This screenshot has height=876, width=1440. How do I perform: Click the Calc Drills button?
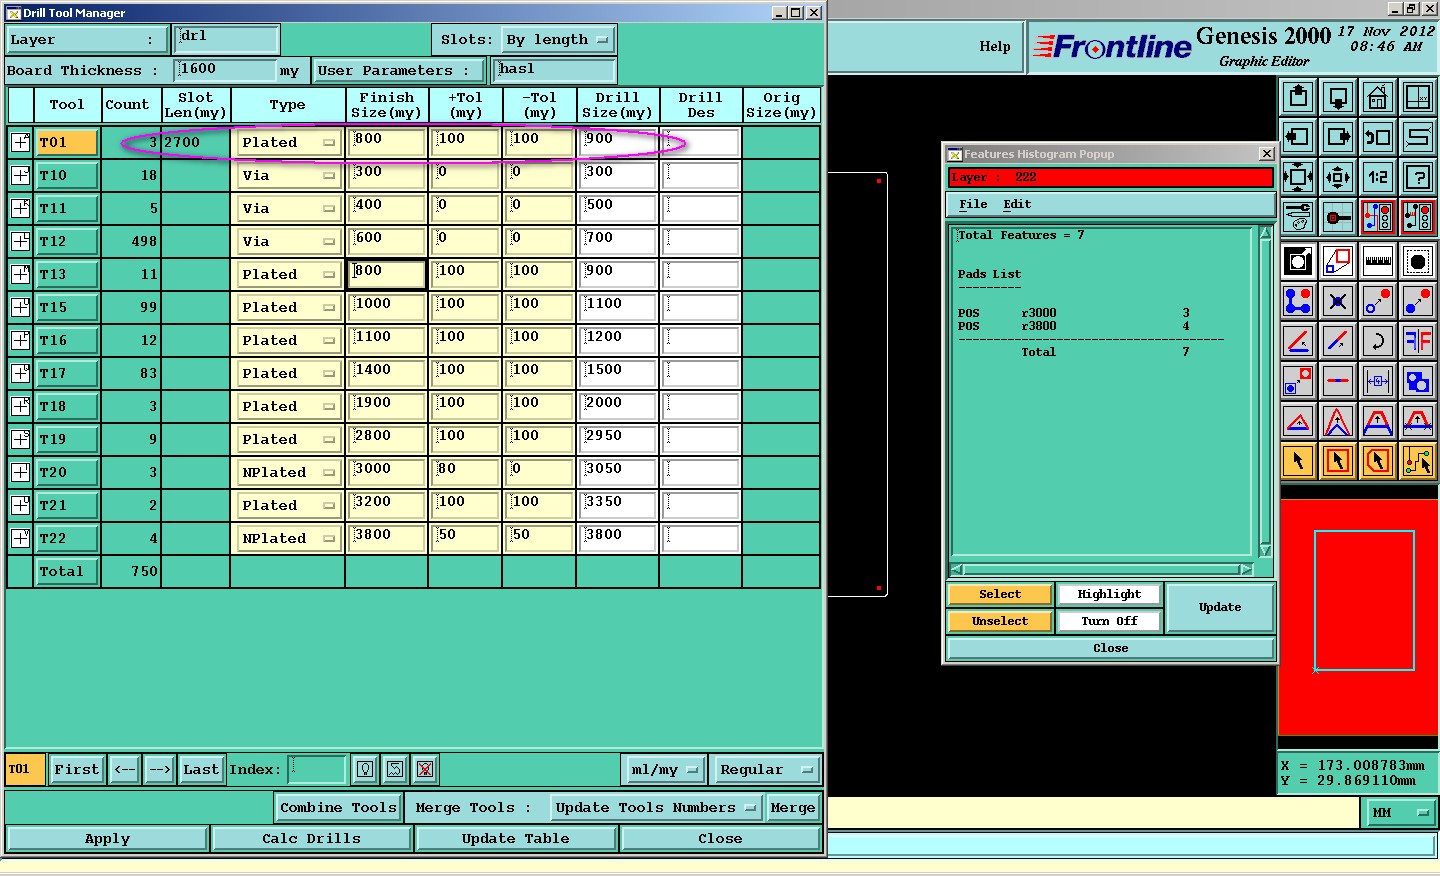click(311, 839)
